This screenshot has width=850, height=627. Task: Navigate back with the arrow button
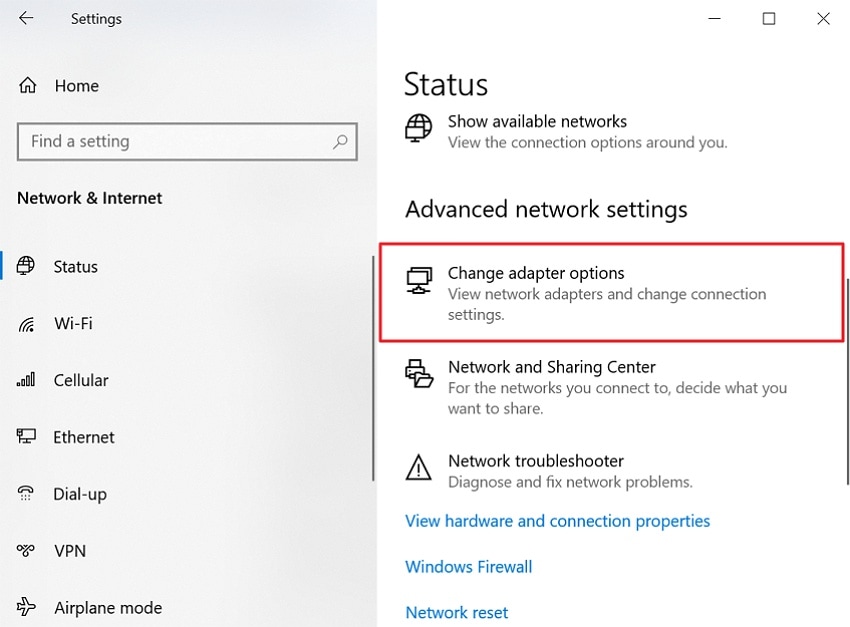point(24,17)
